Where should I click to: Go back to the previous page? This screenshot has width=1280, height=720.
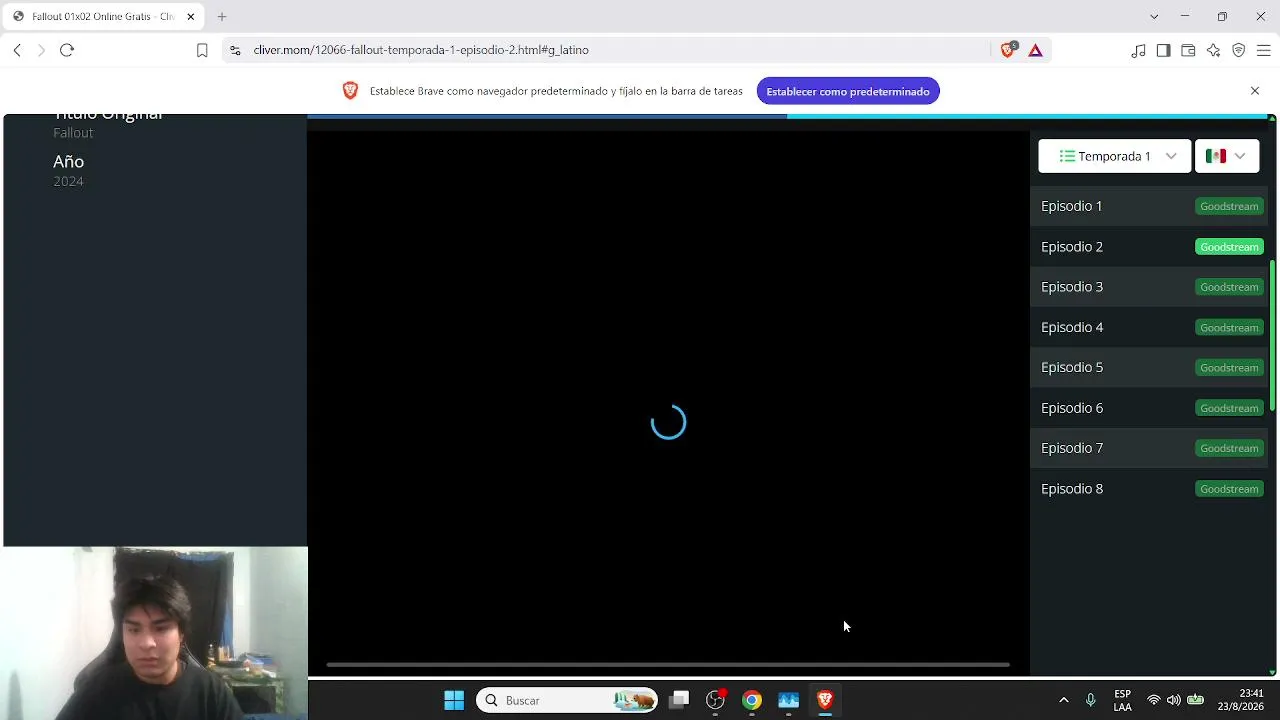[17, 50]
